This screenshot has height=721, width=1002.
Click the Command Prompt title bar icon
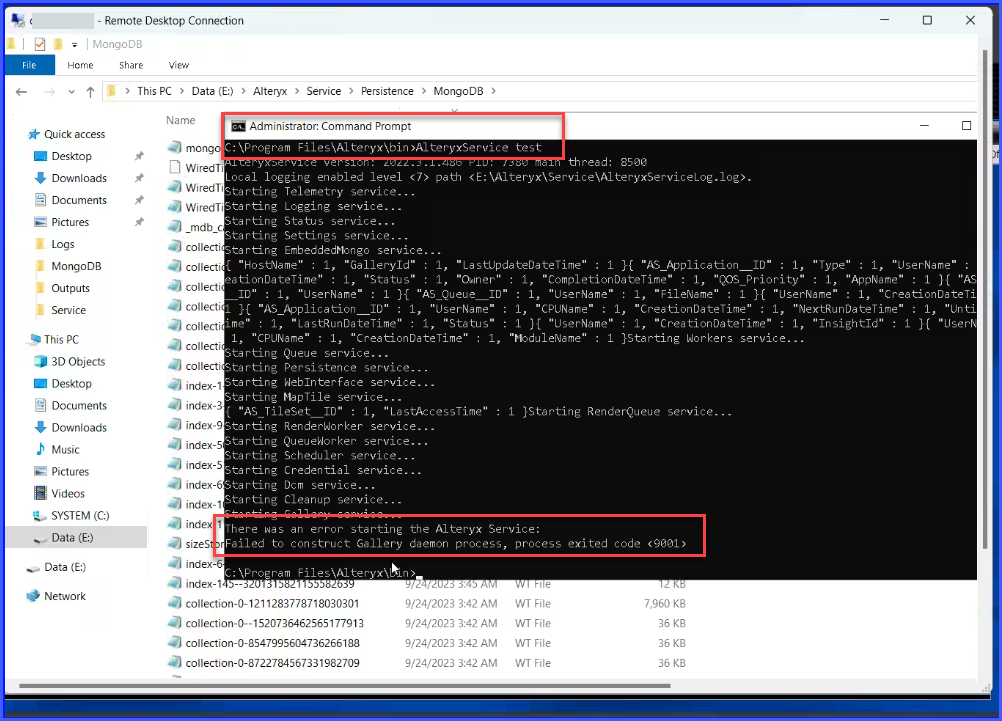point(238,126)
